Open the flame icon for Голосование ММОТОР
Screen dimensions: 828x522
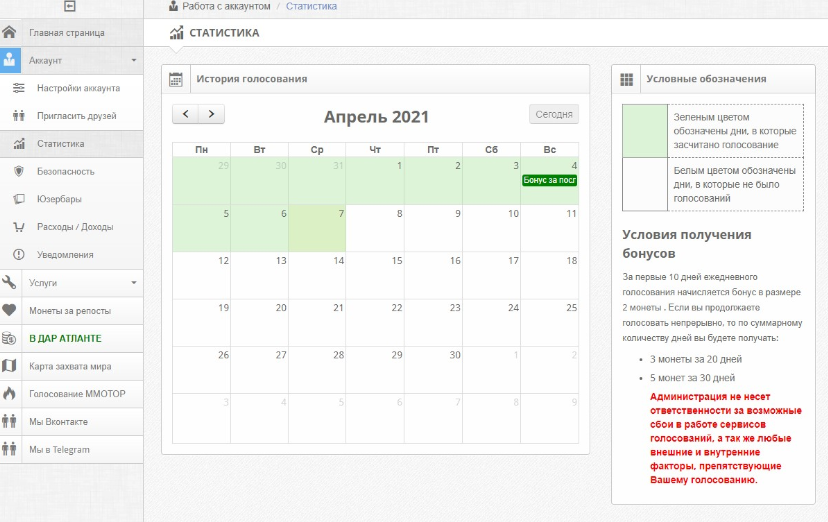click(9, 394)
